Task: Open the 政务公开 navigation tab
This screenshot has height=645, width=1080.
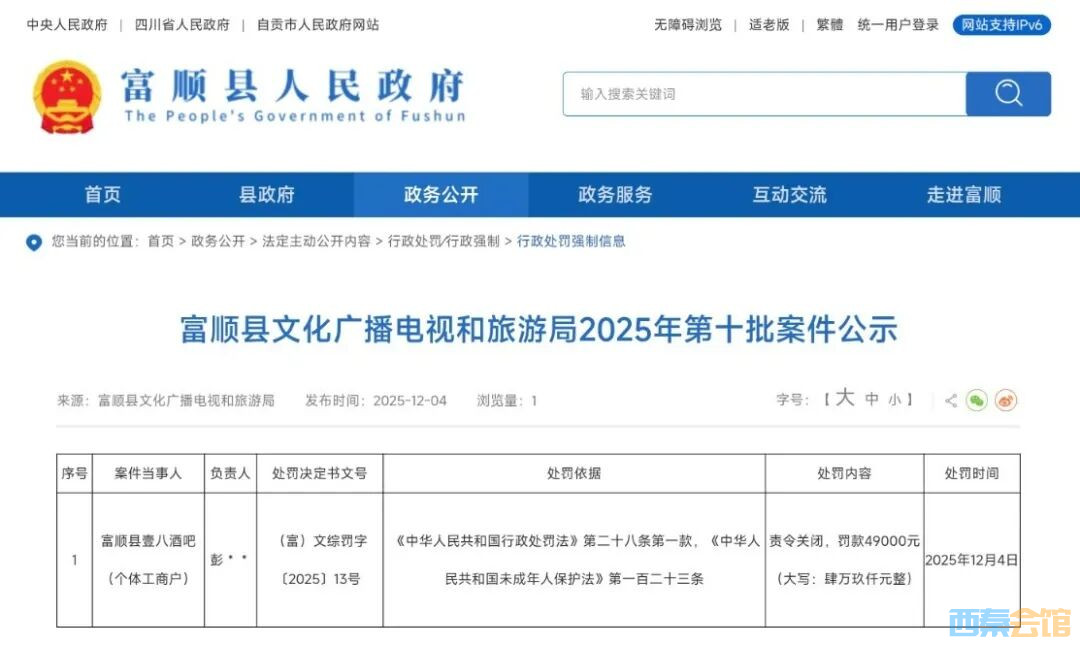Action: click(x=441, y=195)
